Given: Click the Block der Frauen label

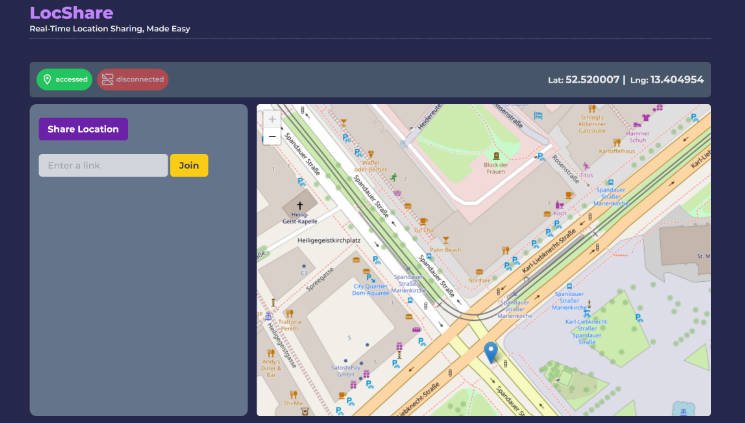Looking at the screenshot, I should tap(496, 168).
